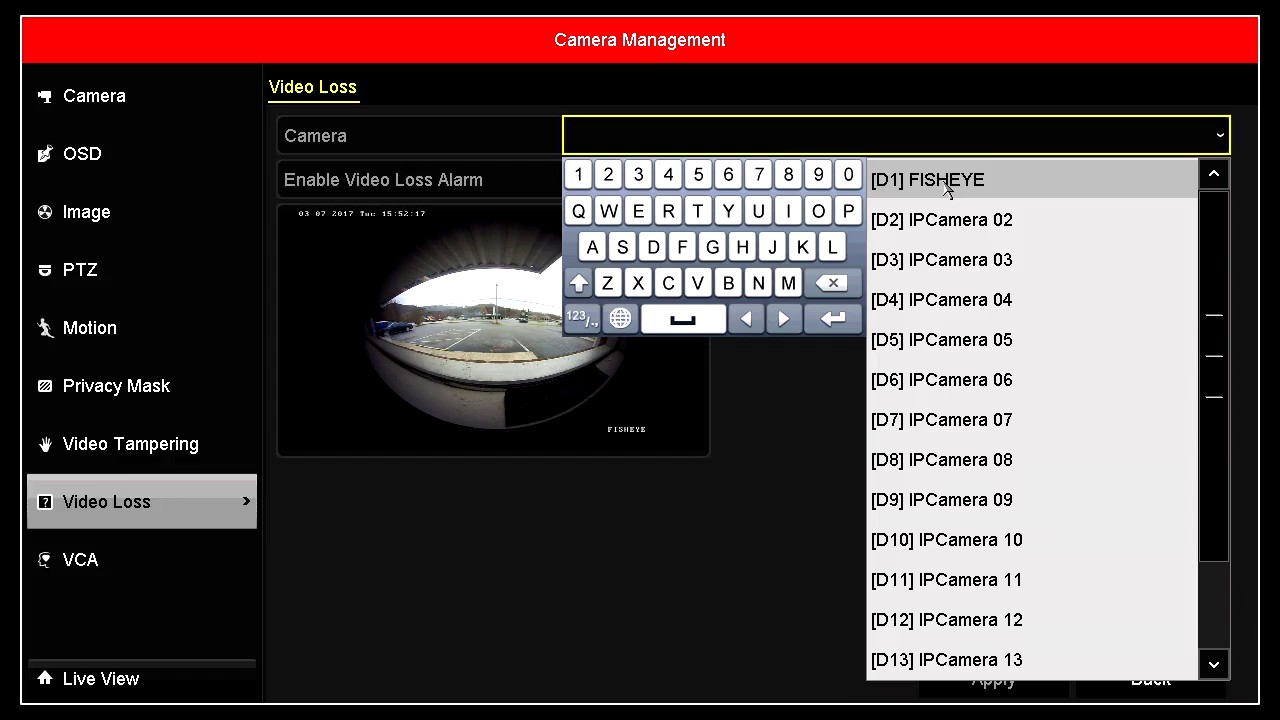Select [D7] IPCamera 07
This screenshot has width=1280, height=720.
tap(1032, 420)
